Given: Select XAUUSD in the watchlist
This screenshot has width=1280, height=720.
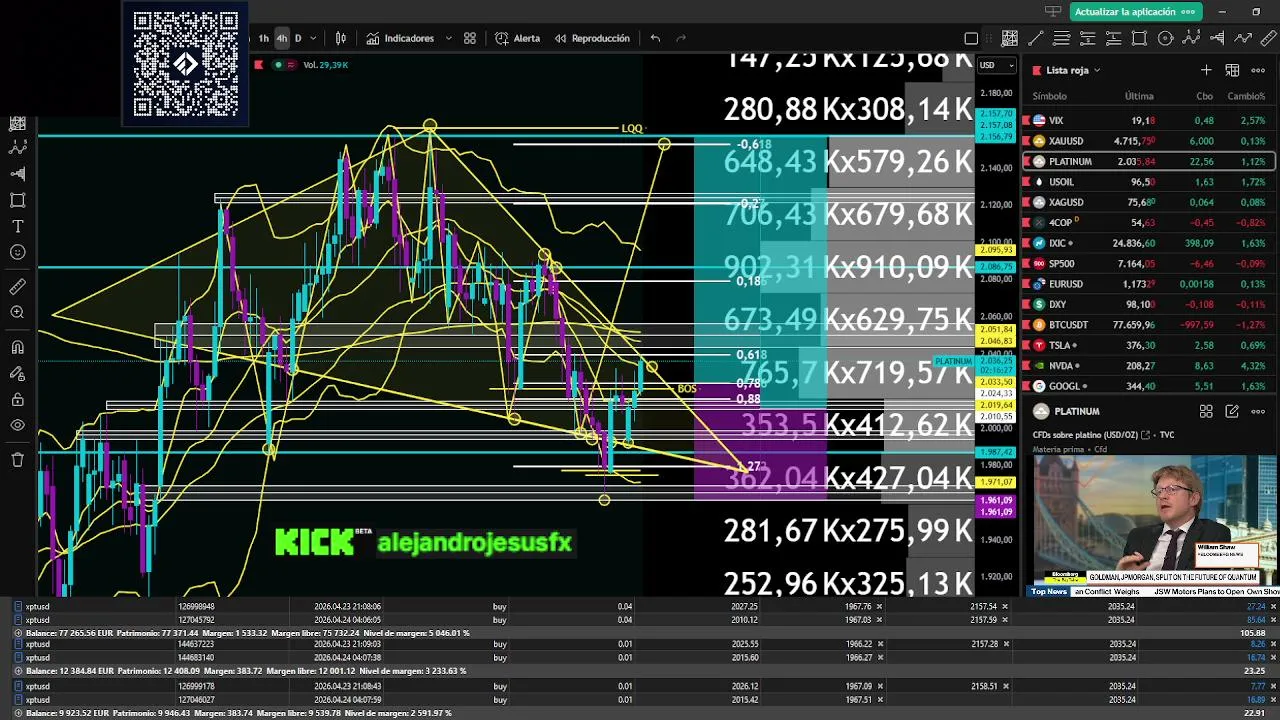Looking at the screenshot, I should click(1147, 141).
